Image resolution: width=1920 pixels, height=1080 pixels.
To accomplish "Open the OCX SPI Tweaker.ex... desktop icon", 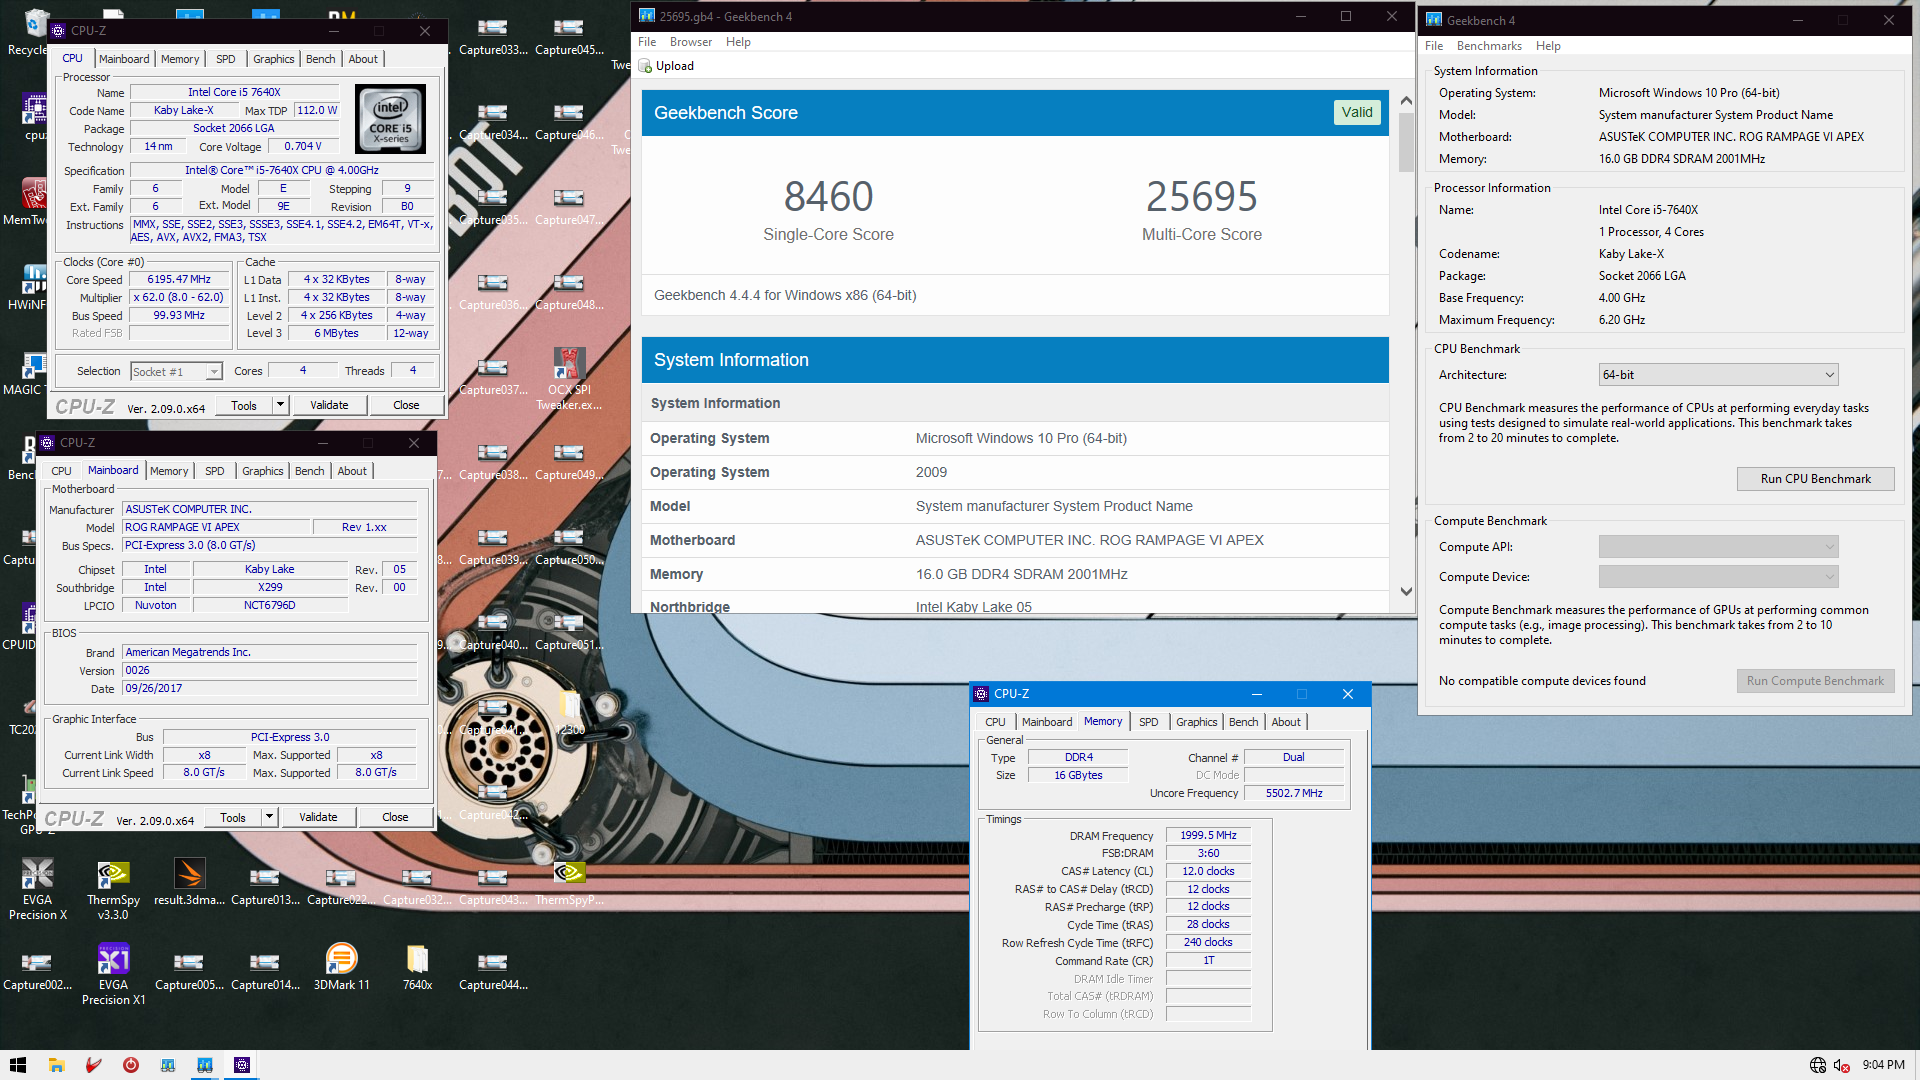I will coord(569,379).
